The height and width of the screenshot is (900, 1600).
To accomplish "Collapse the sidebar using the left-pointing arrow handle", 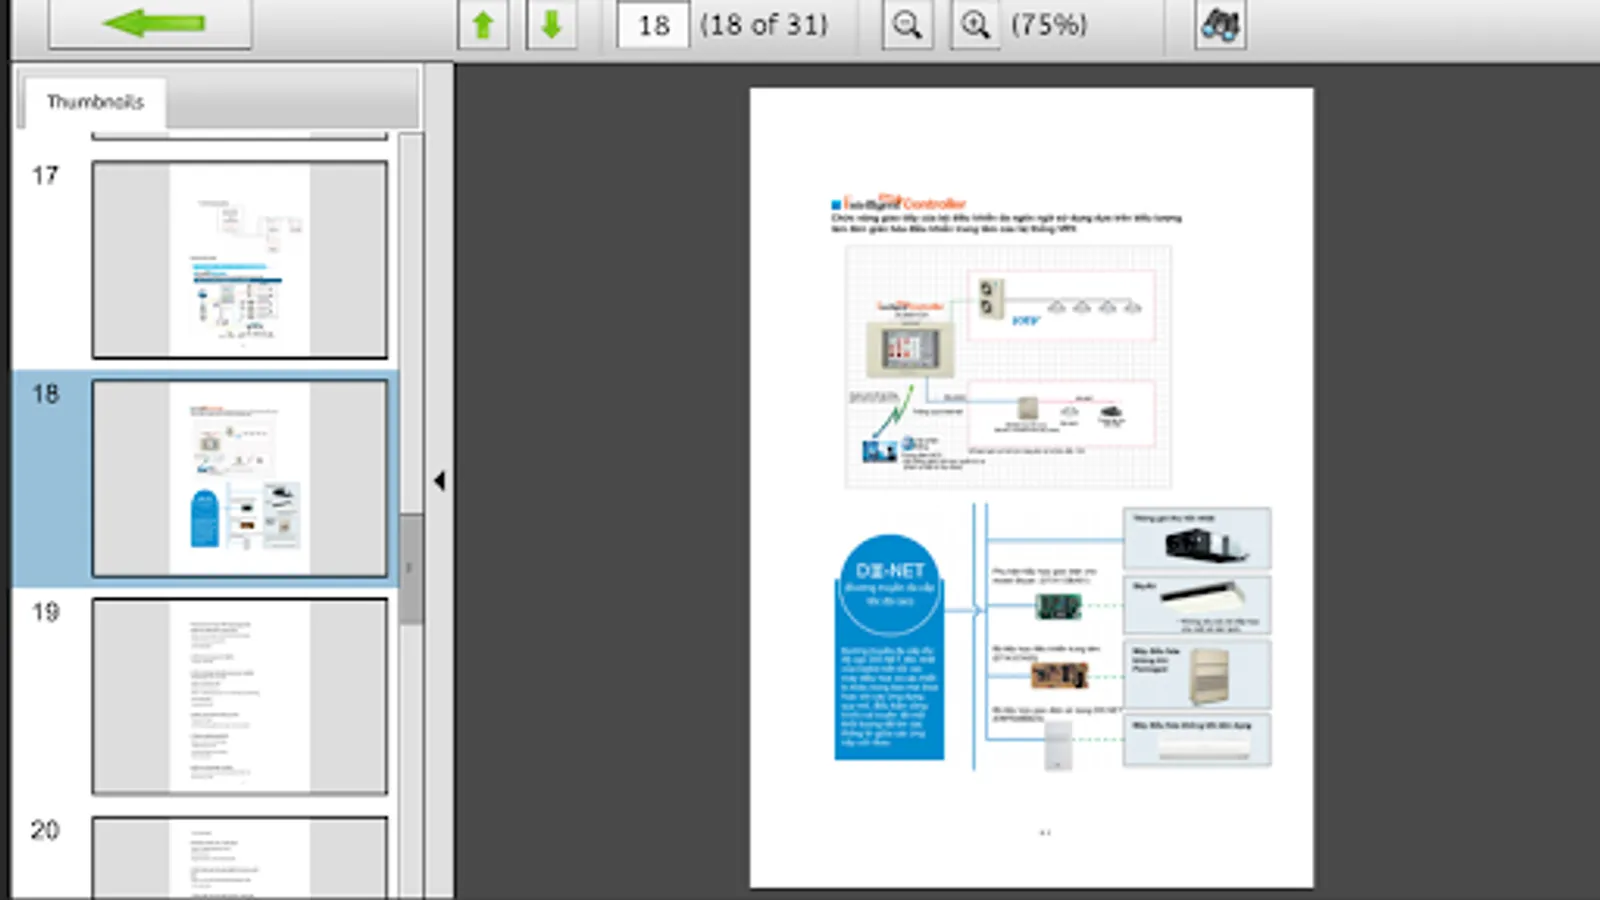I will tap(439, 480).
